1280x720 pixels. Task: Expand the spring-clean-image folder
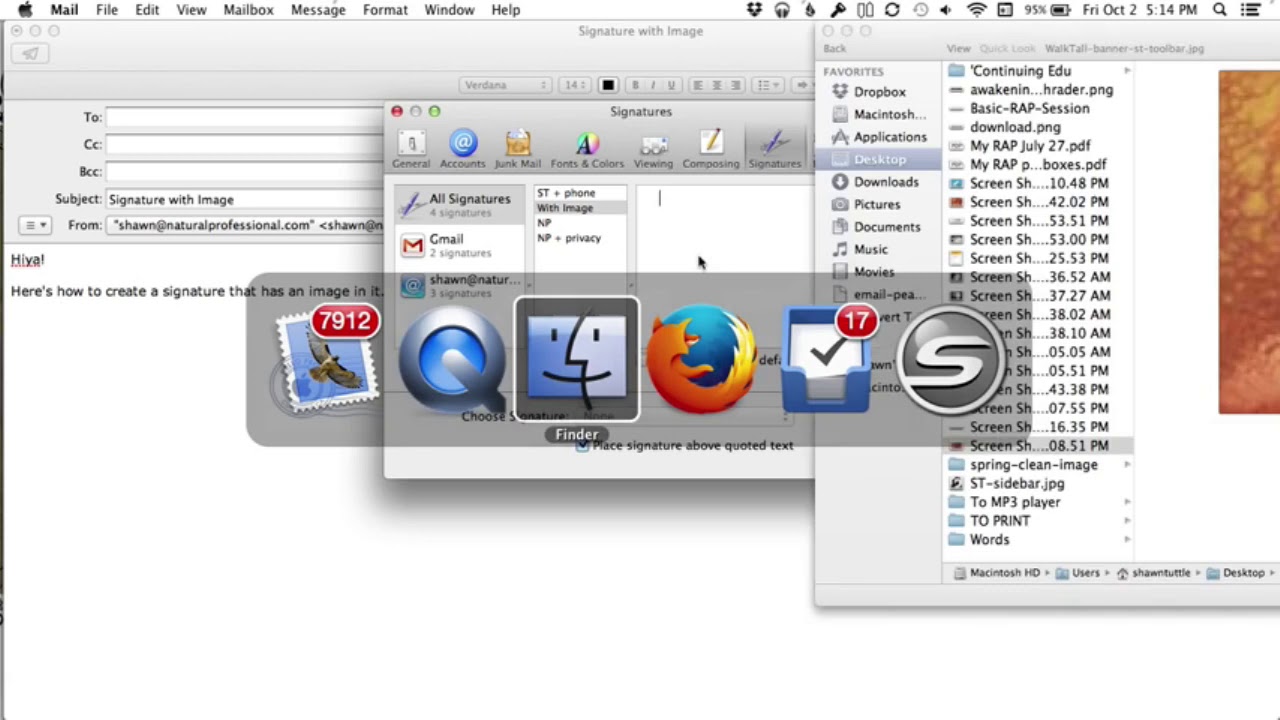tap(1127, 465)
